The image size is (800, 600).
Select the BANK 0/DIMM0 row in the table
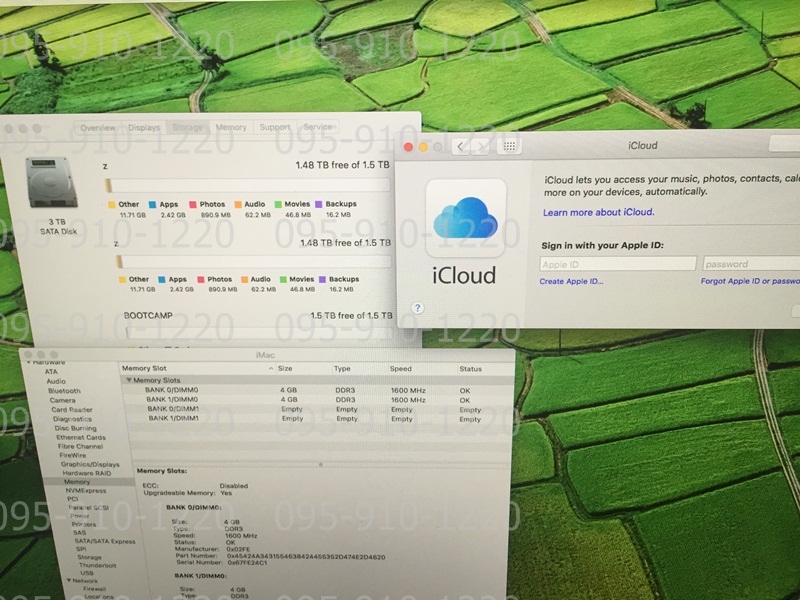318,390
